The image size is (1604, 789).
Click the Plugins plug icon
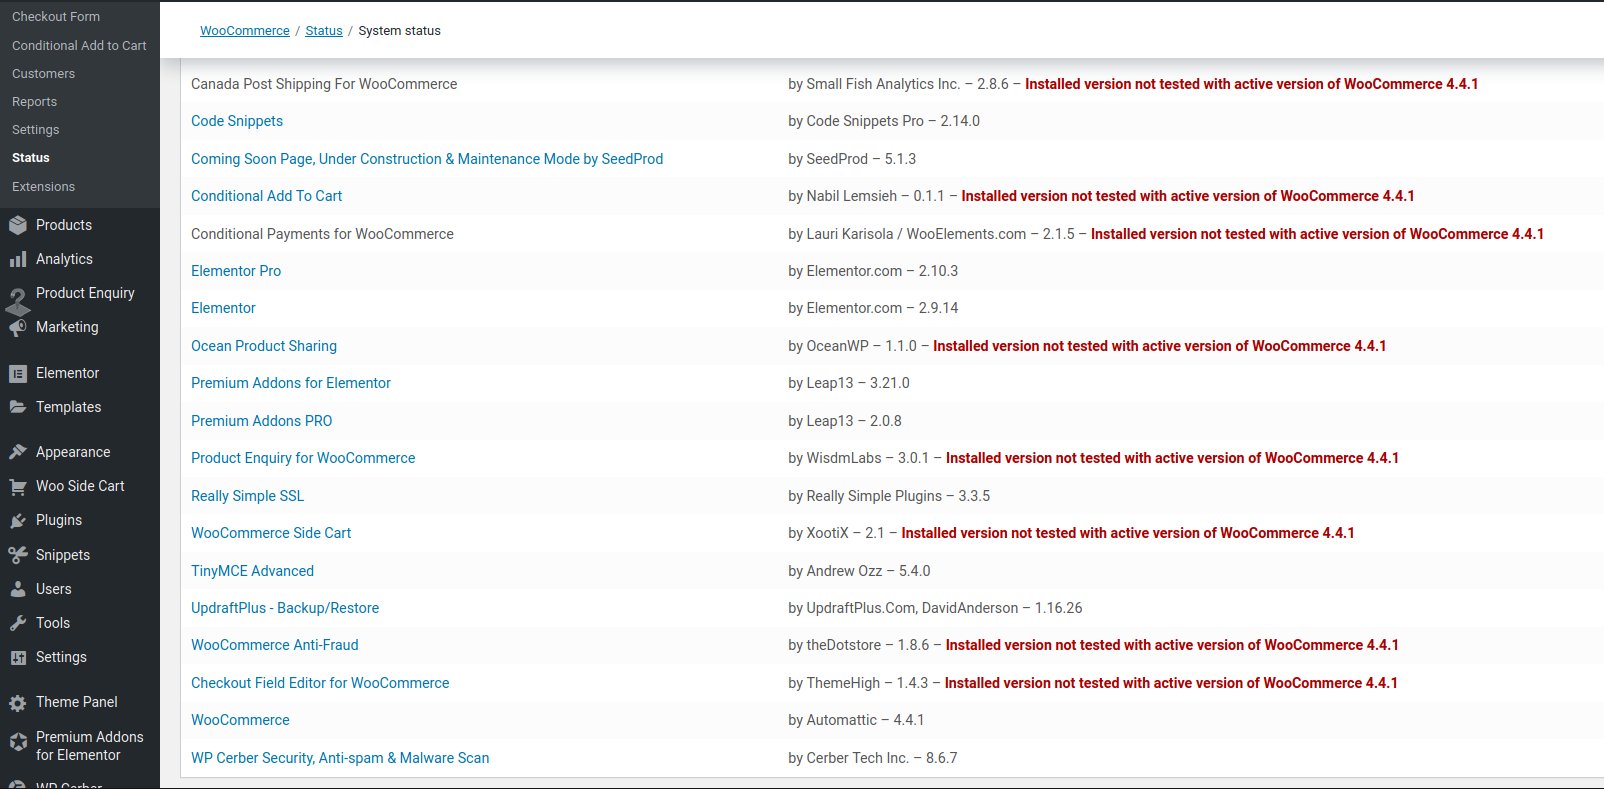pos(18,521)
